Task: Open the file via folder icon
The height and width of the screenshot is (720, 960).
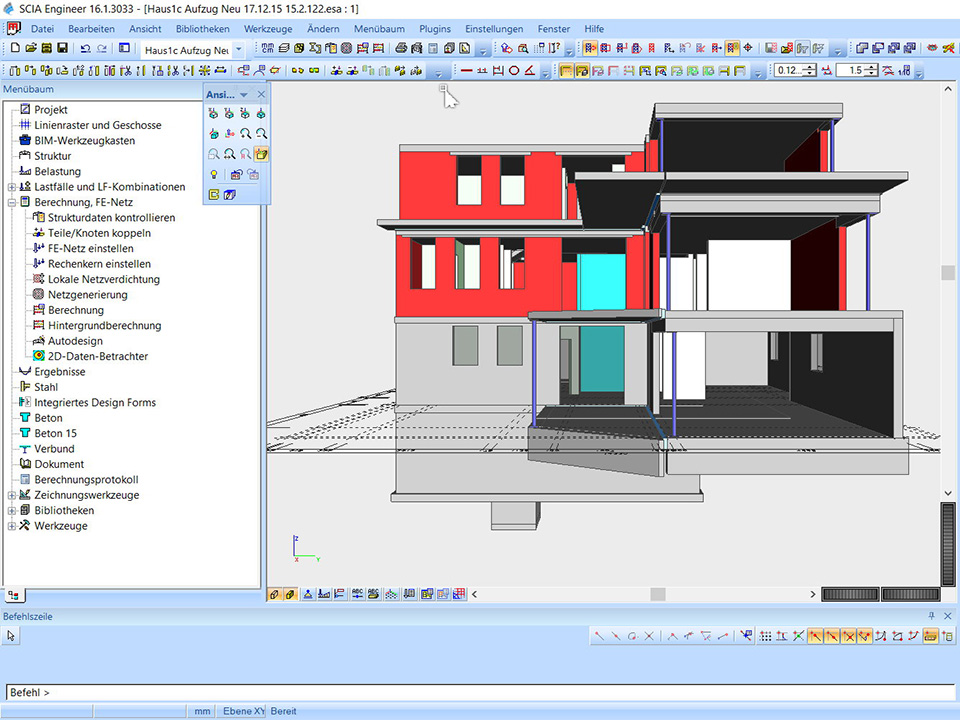Action: [x=30, y=48]
